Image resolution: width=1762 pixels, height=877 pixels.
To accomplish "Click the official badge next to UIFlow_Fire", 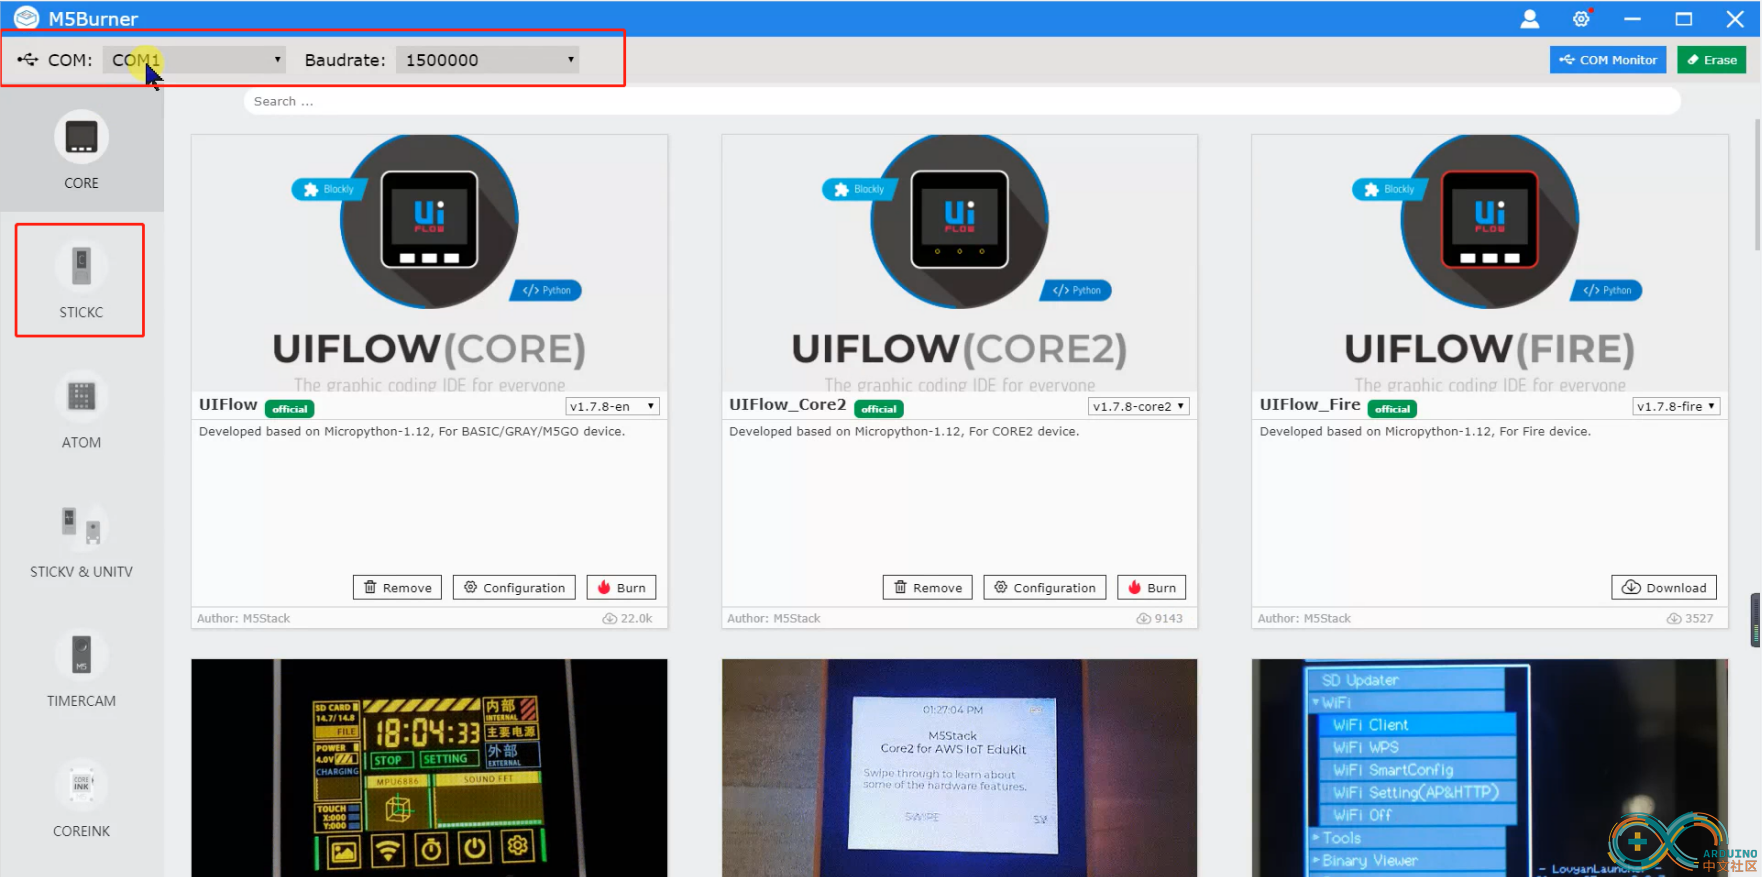I will coord(1392,409).
